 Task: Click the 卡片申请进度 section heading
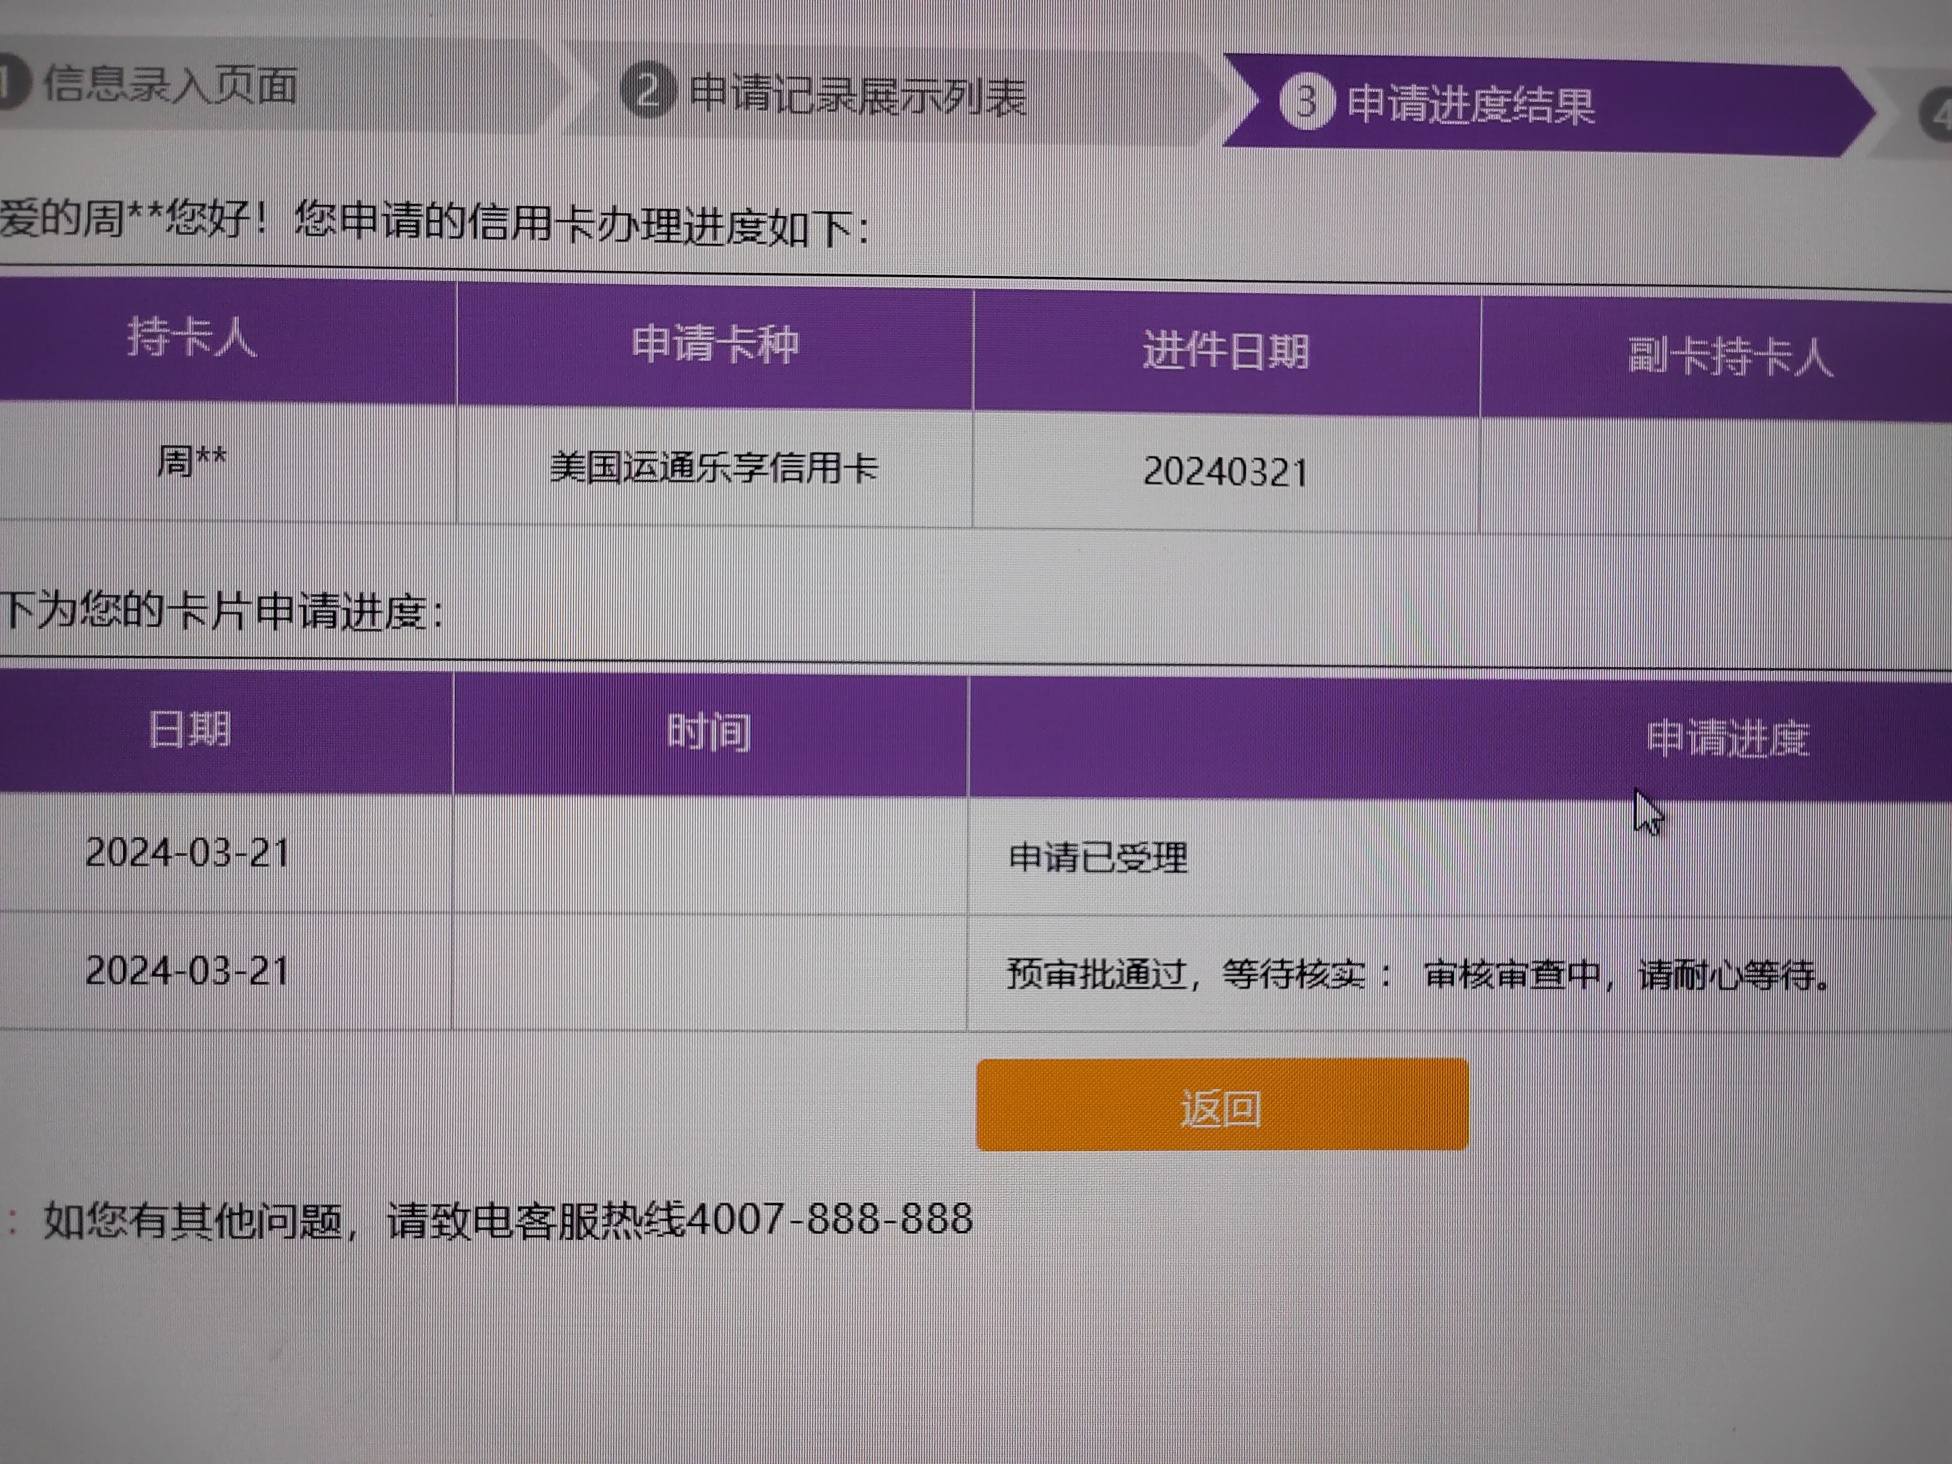[222, 610]
